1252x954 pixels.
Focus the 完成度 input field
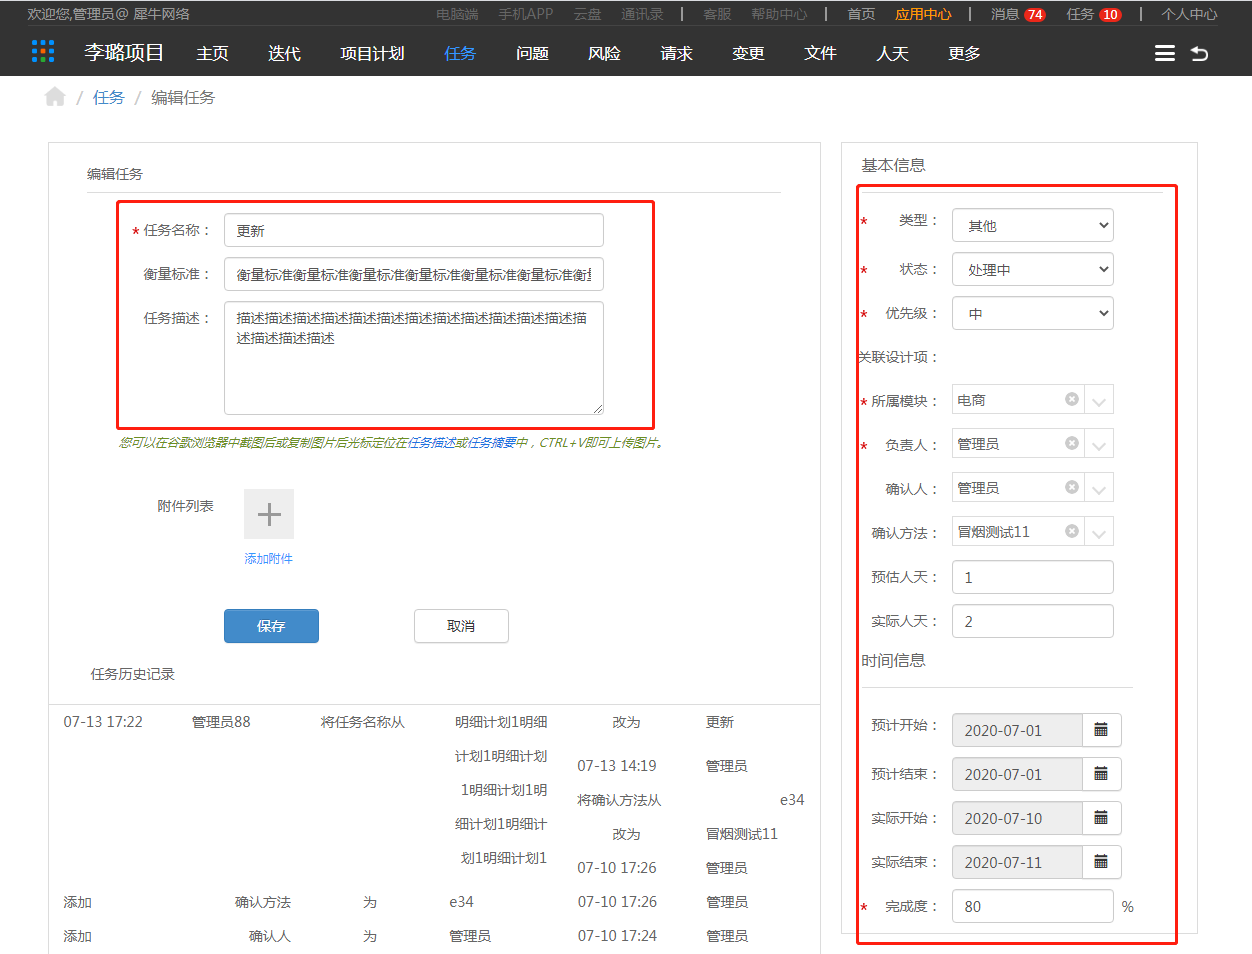[1033, 906]
